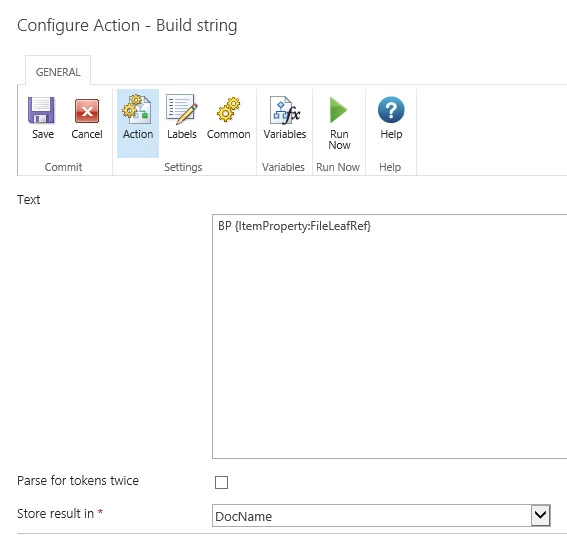Image resolution: width=567 pixels, height=543 pixels.
Task: Click the Run Now group label
Action: point(338,167)
